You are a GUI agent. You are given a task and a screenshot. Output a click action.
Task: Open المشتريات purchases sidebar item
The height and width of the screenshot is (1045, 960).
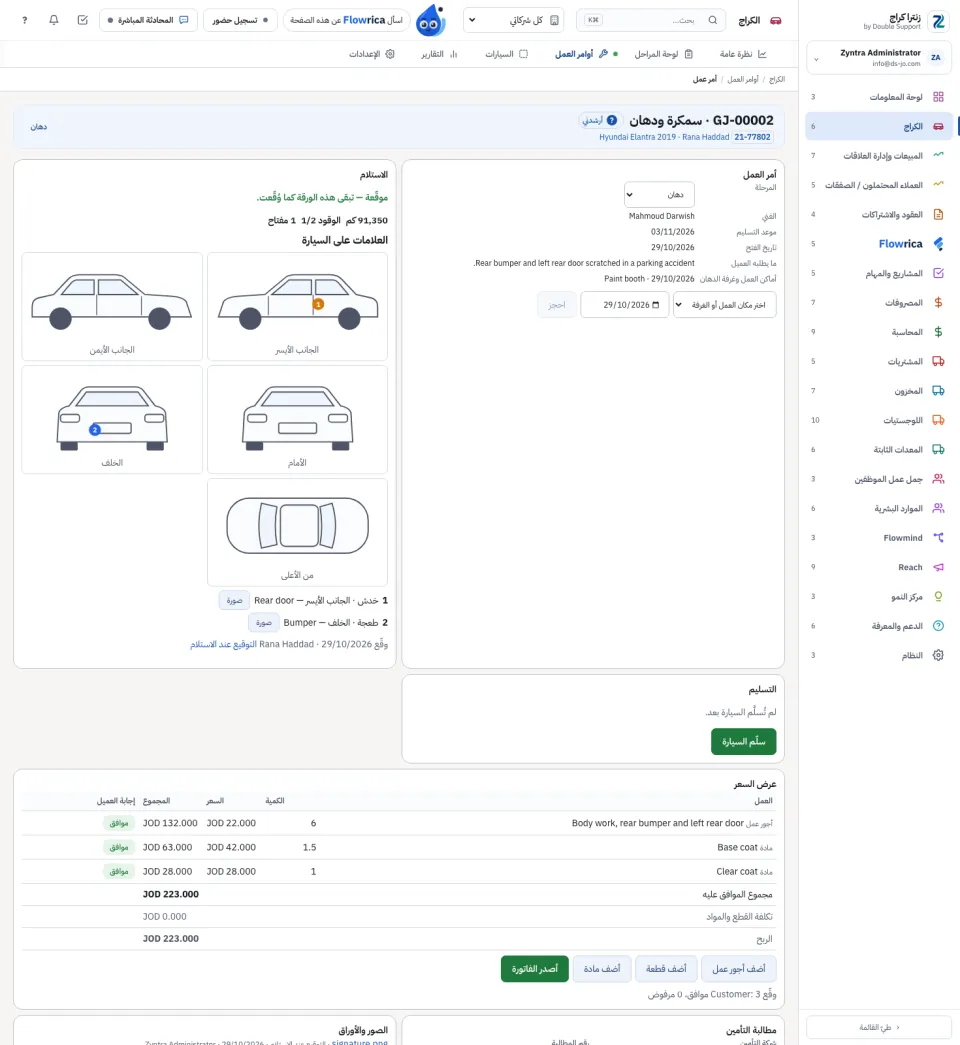(x=879, y=361)
